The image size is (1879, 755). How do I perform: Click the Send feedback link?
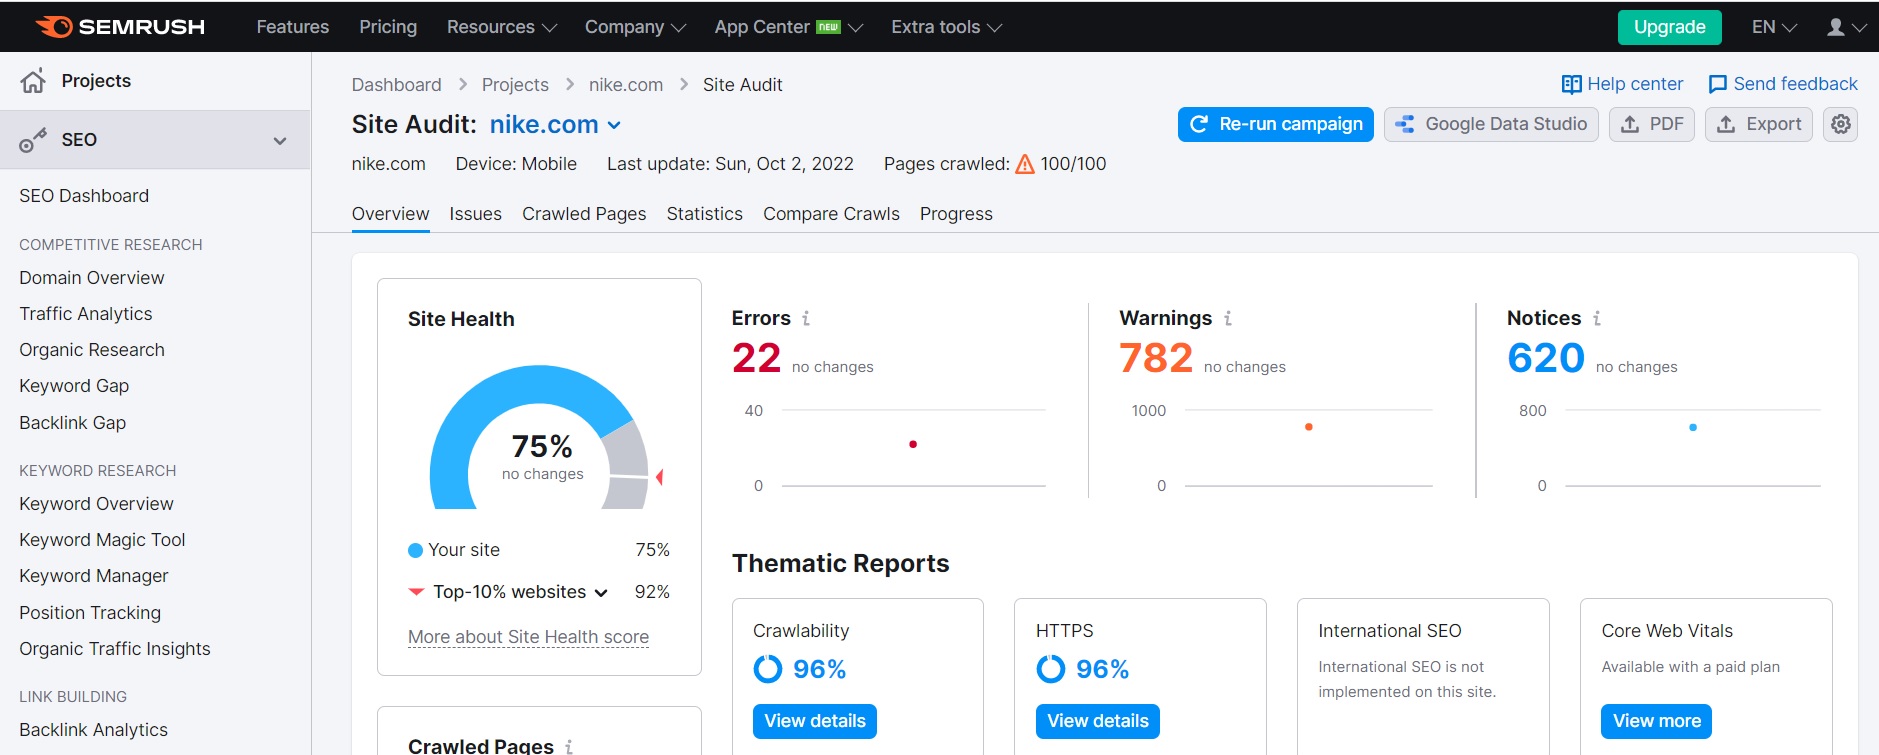pos(1783,84)
